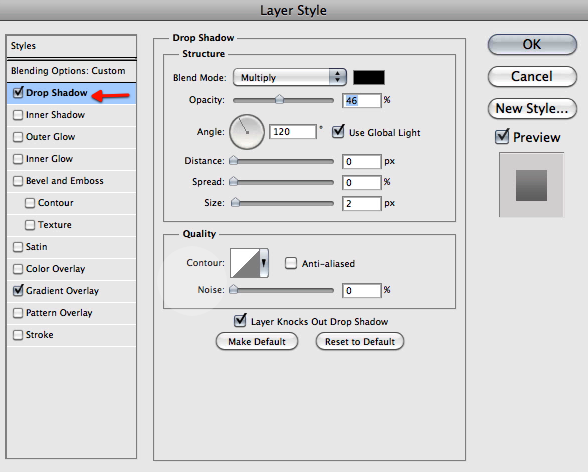Toggle the Use Global Light checkbox
This screenshot has height=472, width=588.
[338, 132]
